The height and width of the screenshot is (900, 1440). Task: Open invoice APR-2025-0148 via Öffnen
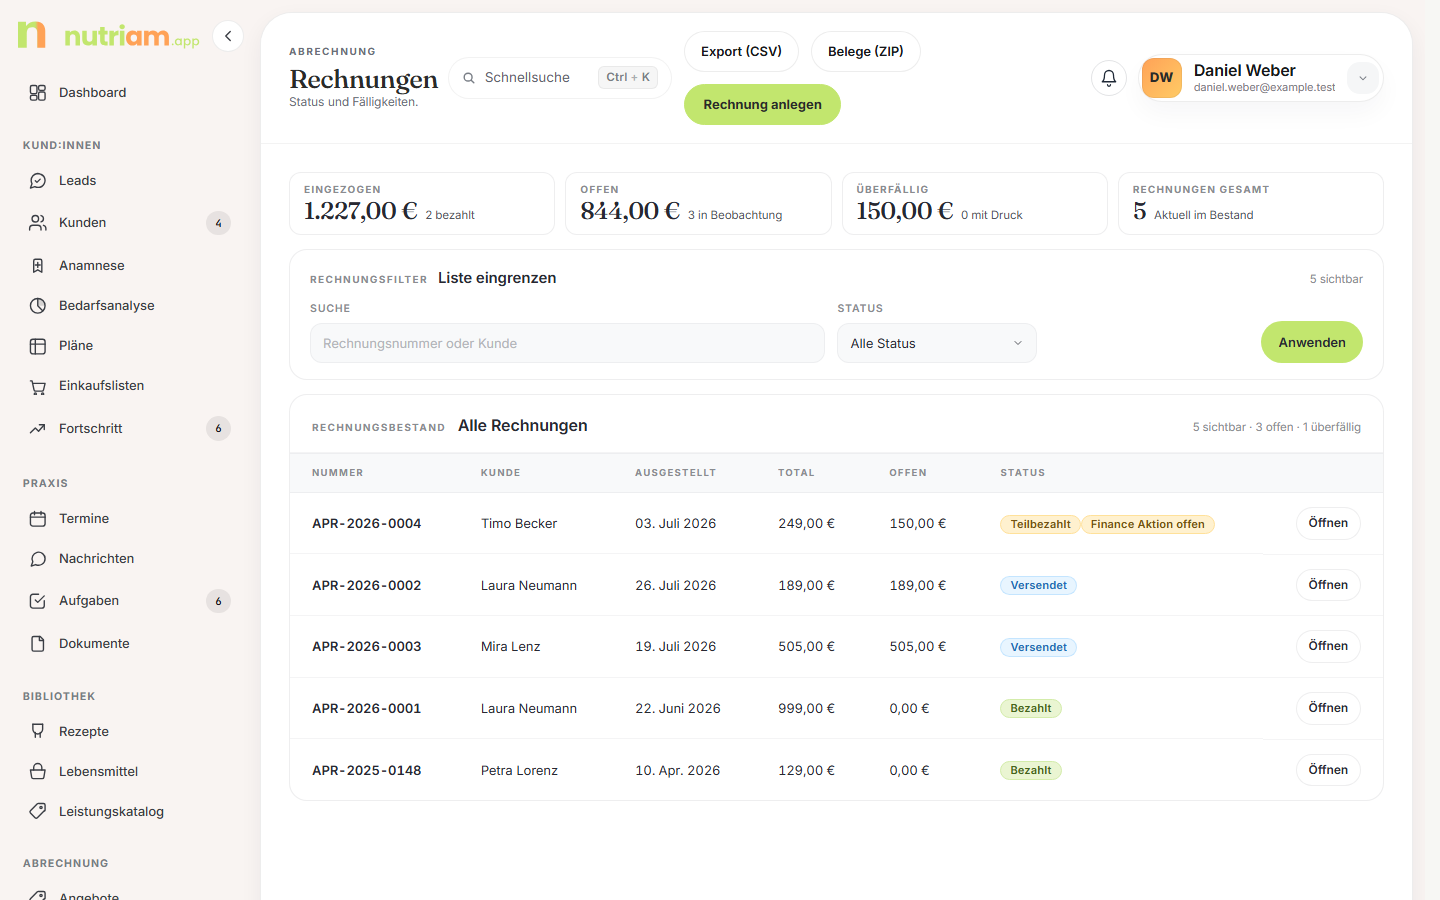coord(1328,770)
